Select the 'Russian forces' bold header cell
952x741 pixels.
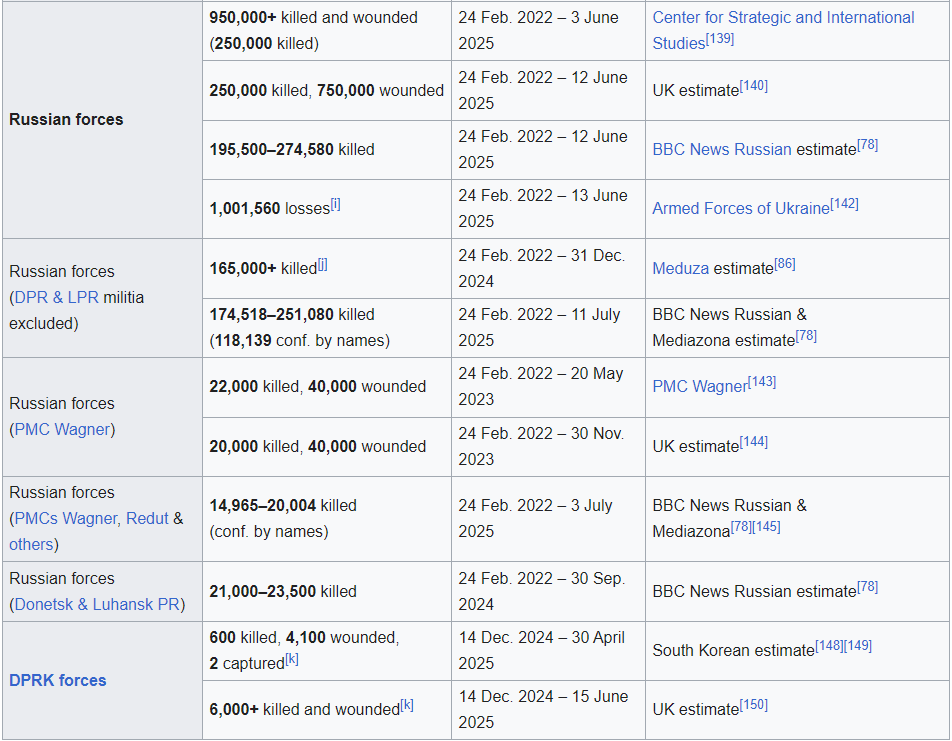point(102,119)
